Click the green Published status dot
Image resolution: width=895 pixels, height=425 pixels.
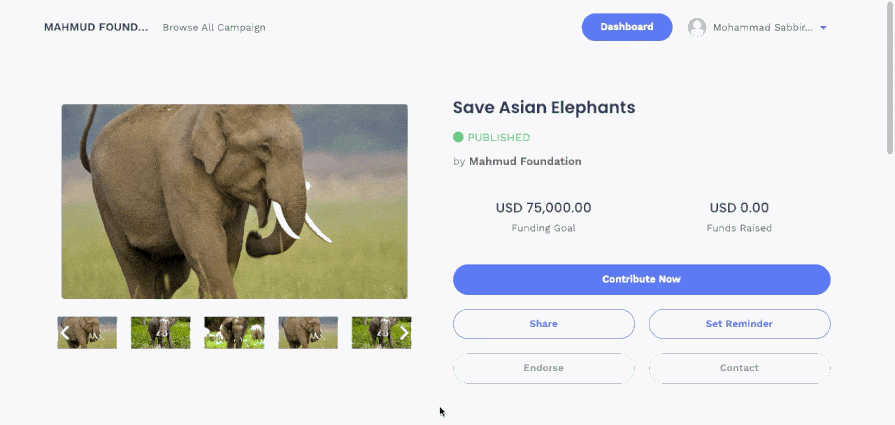coord(458,137)
